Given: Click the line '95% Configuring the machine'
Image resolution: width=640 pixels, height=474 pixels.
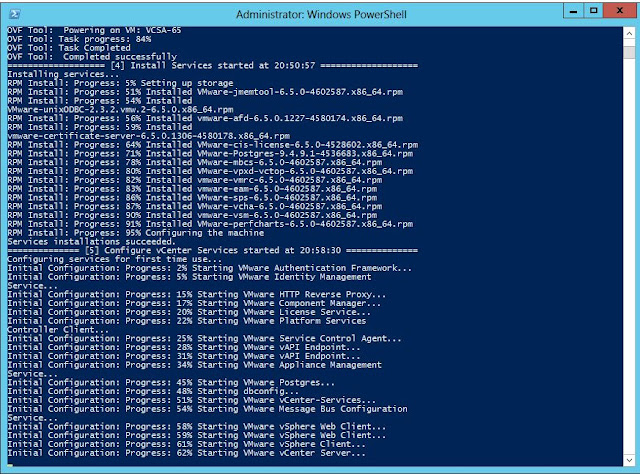Looking at the screenshot, I should (136, 233).
